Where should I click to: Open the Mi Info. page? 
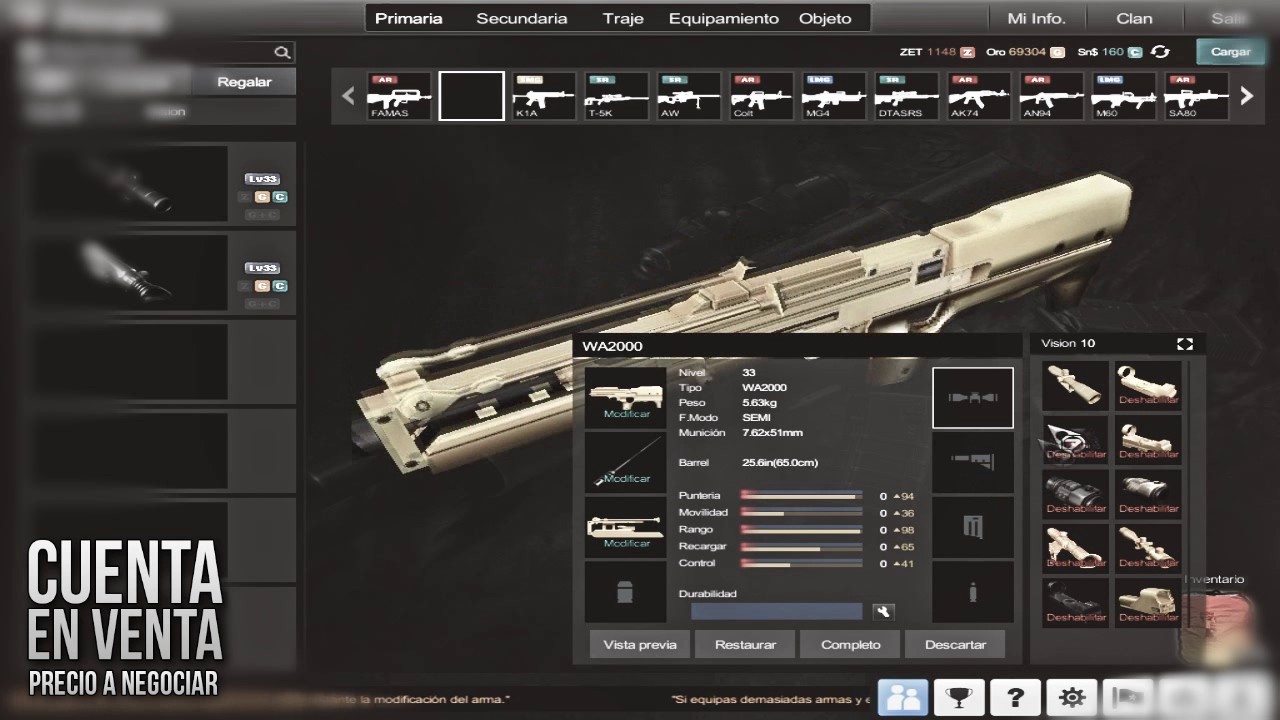tap(1036, 18)
